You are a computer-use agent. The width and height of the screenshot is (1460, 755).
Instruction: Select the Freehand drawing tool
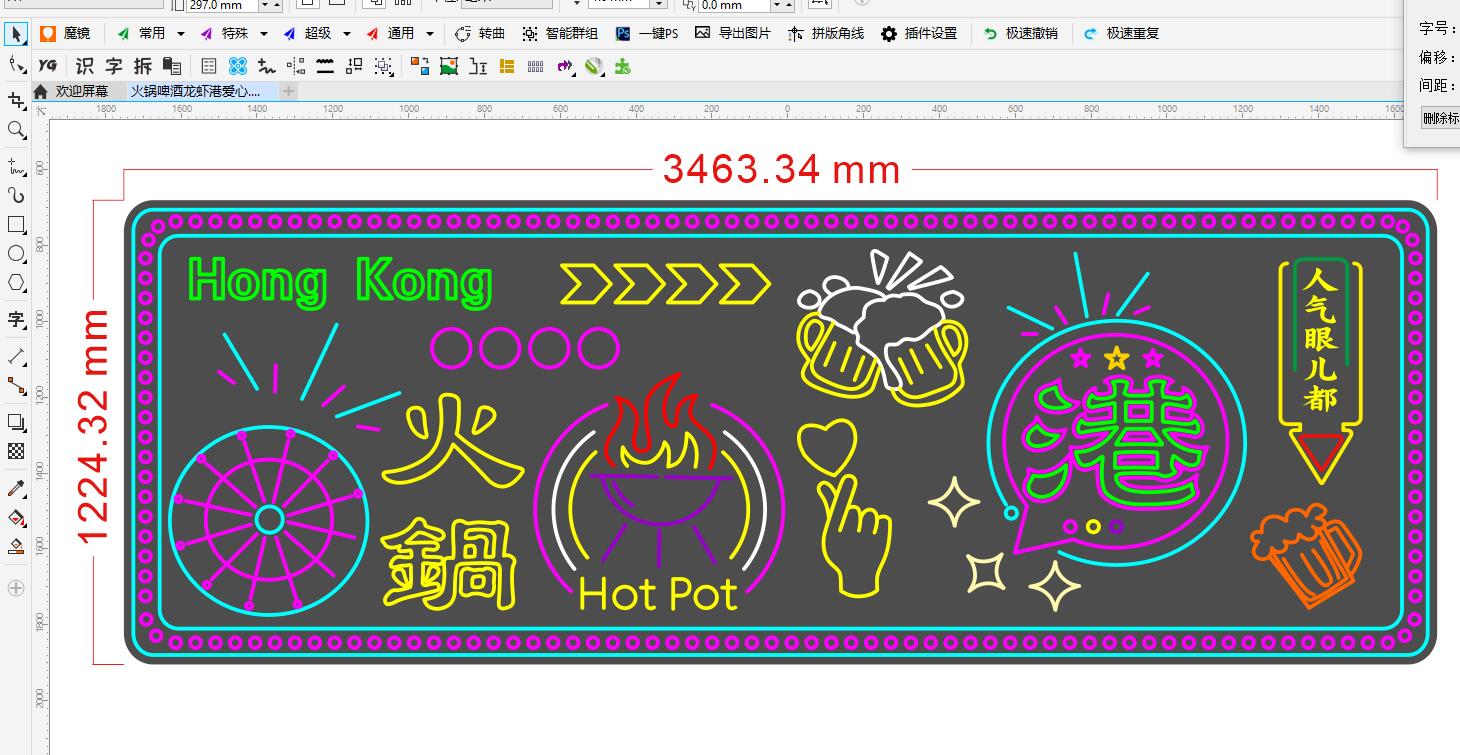pos(16,166)
